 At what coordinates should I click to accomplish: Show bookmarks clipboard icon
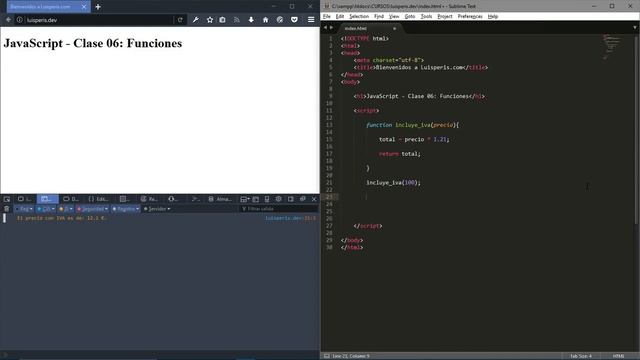pyautogui.click(x=222, y=20)
